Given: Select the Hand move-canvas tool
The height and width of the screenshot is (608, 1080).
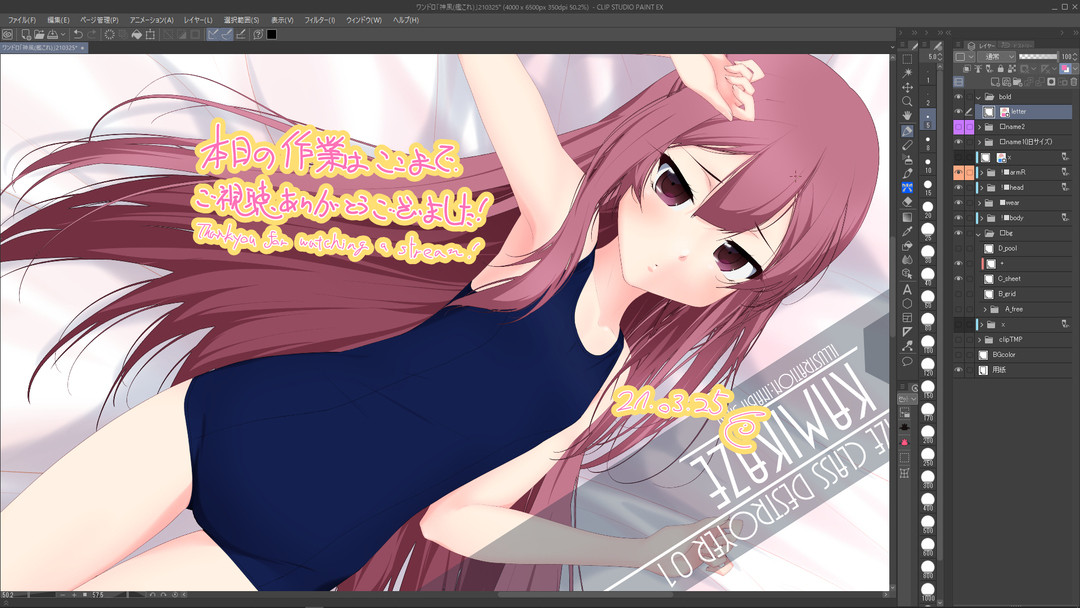Looking at the screenshot, I should pos(907,116).
